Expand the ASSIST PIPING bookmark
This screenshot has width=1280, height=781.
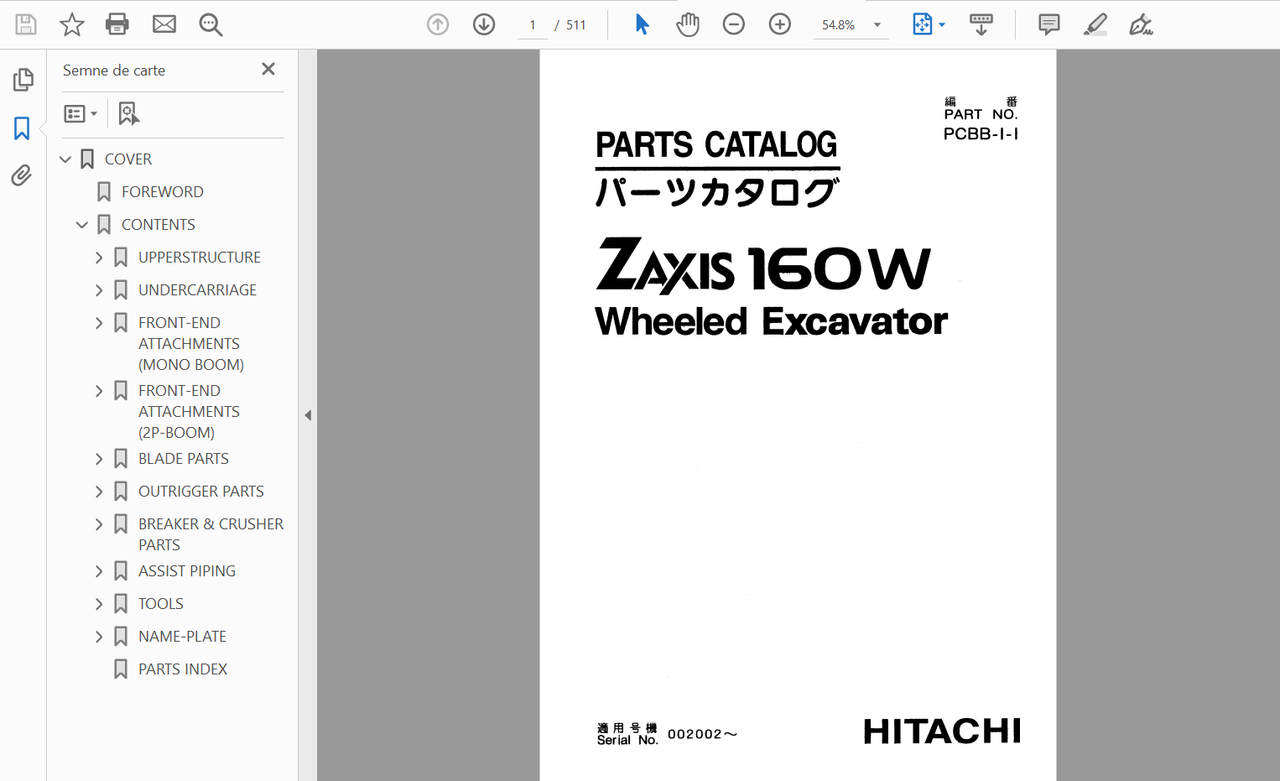[99, 571]
